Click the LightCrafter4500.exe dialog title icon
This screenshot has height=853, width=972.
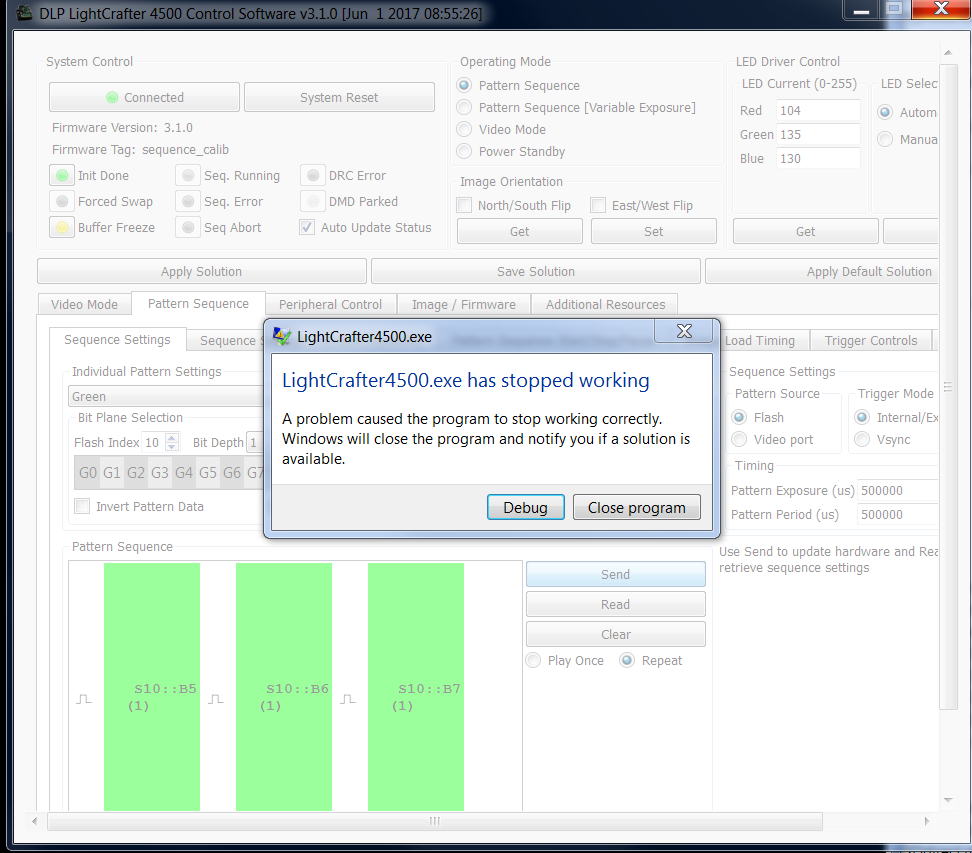(282, 337)
